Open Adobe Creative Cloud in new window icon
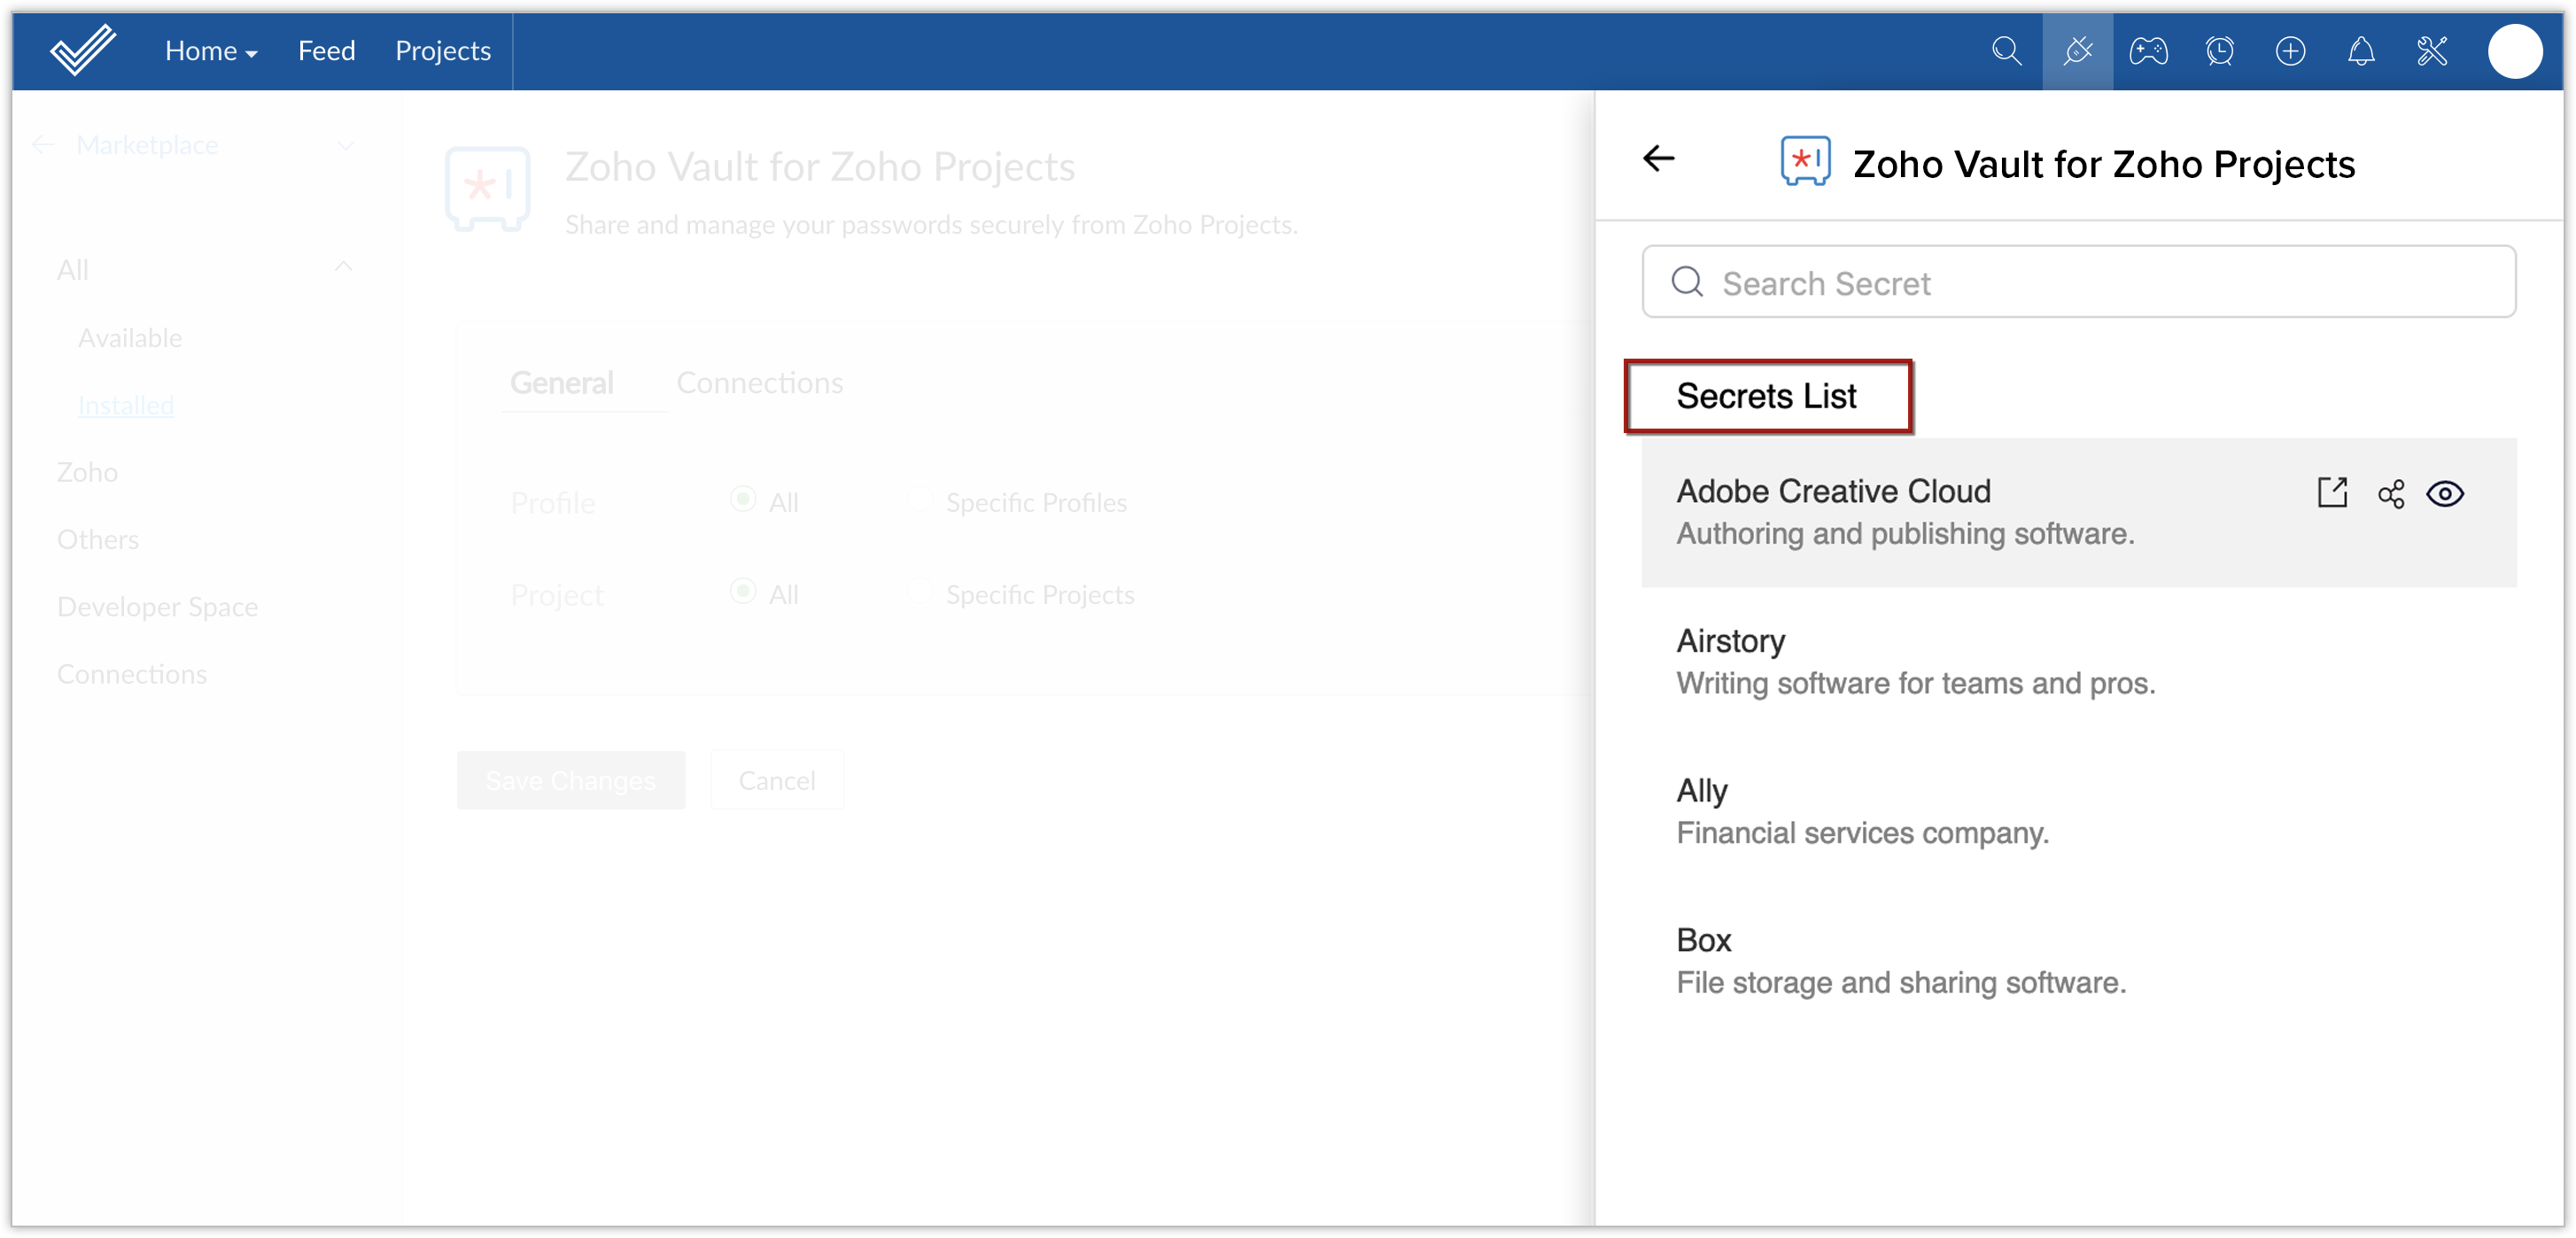This screenshot has height=1238, width=2576. 2331,493
